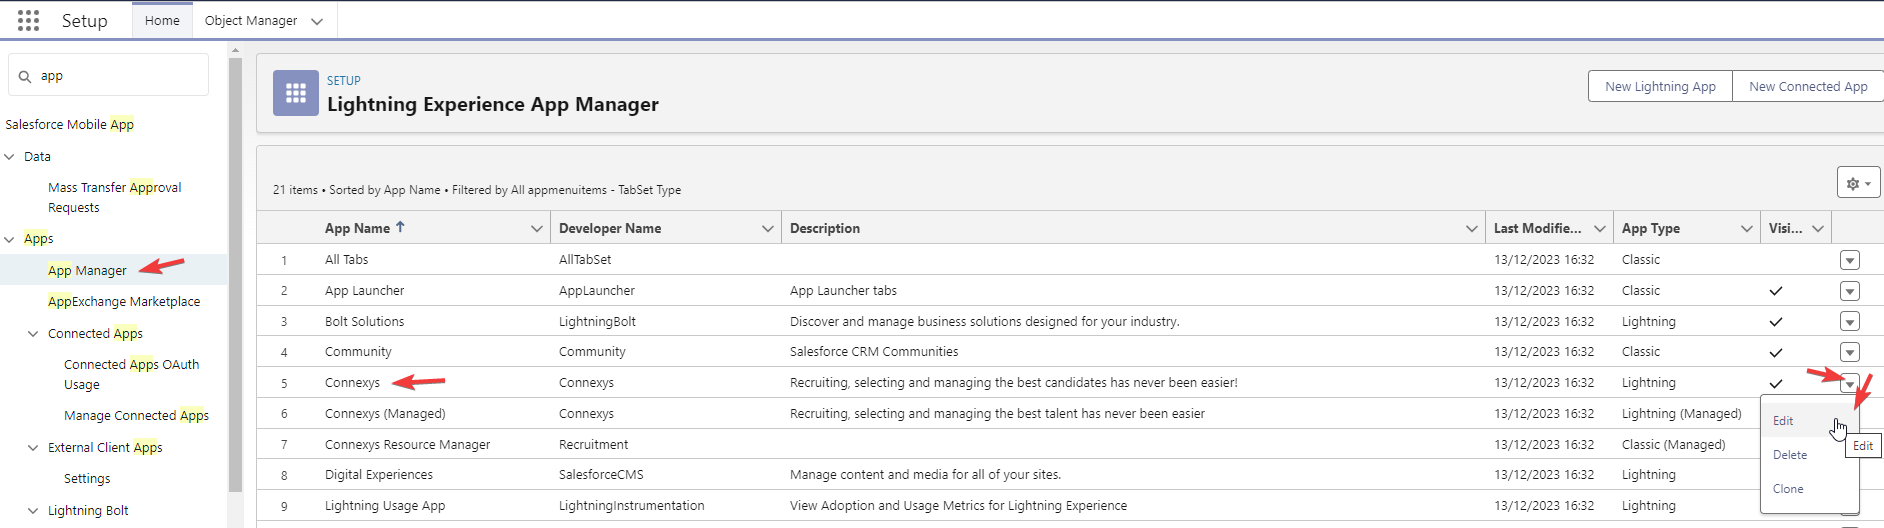Click the Visible checkmark for Community
This screenshot has width=1884, height=528.
click(x=1776, y=352)
